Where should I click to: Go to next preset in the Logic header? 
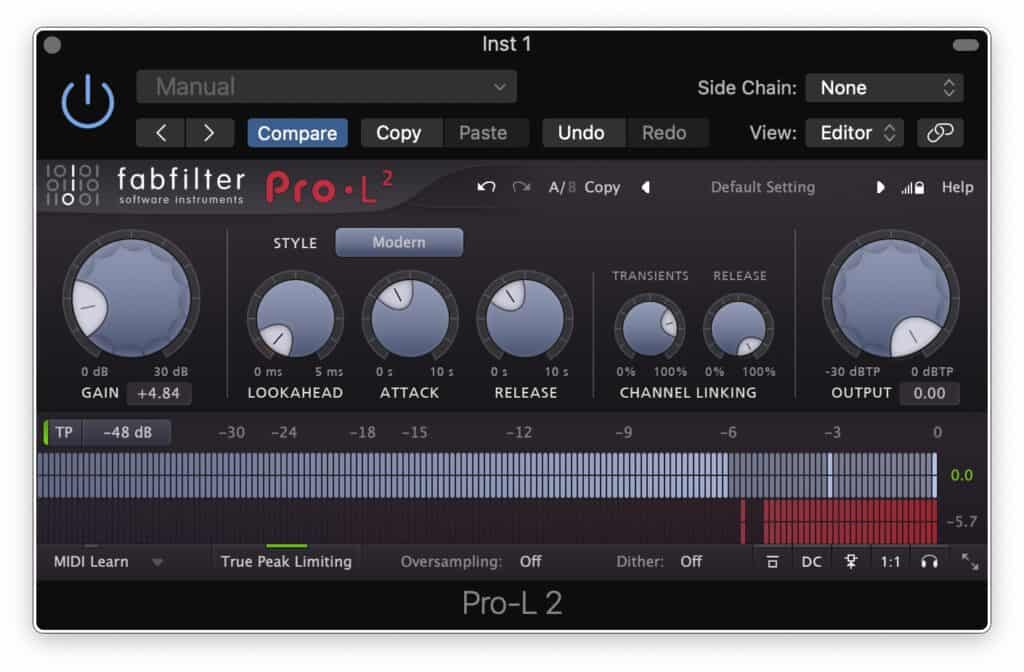coord(209,133)
